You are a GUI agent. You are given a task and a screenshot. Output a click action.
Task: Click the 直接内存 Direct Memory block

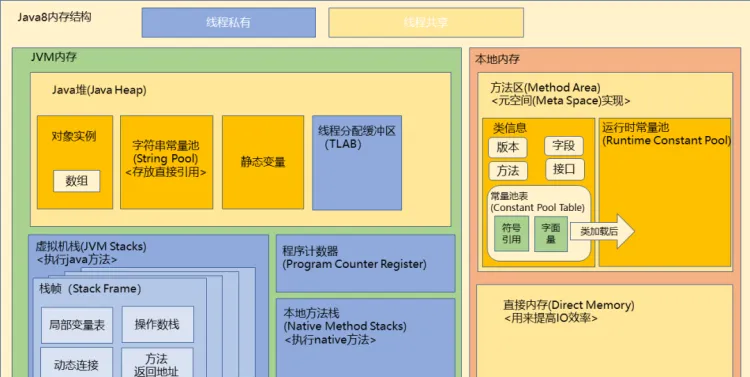tap(605, 331)
